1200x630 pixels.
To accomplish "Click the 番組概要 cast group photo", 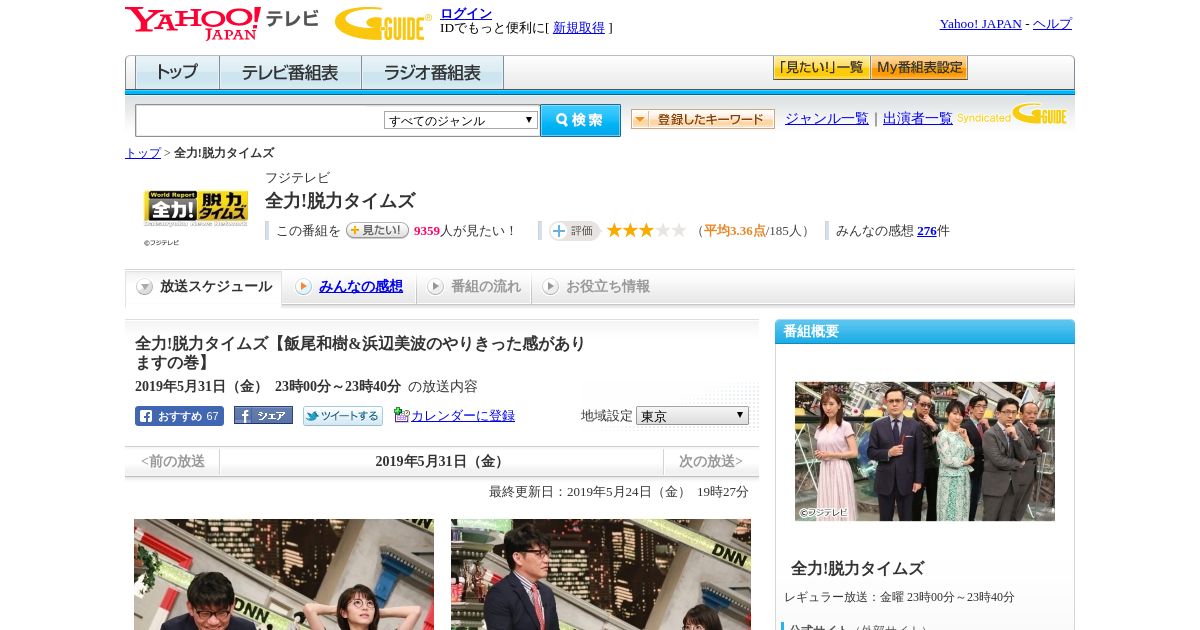I will [925, 451].
